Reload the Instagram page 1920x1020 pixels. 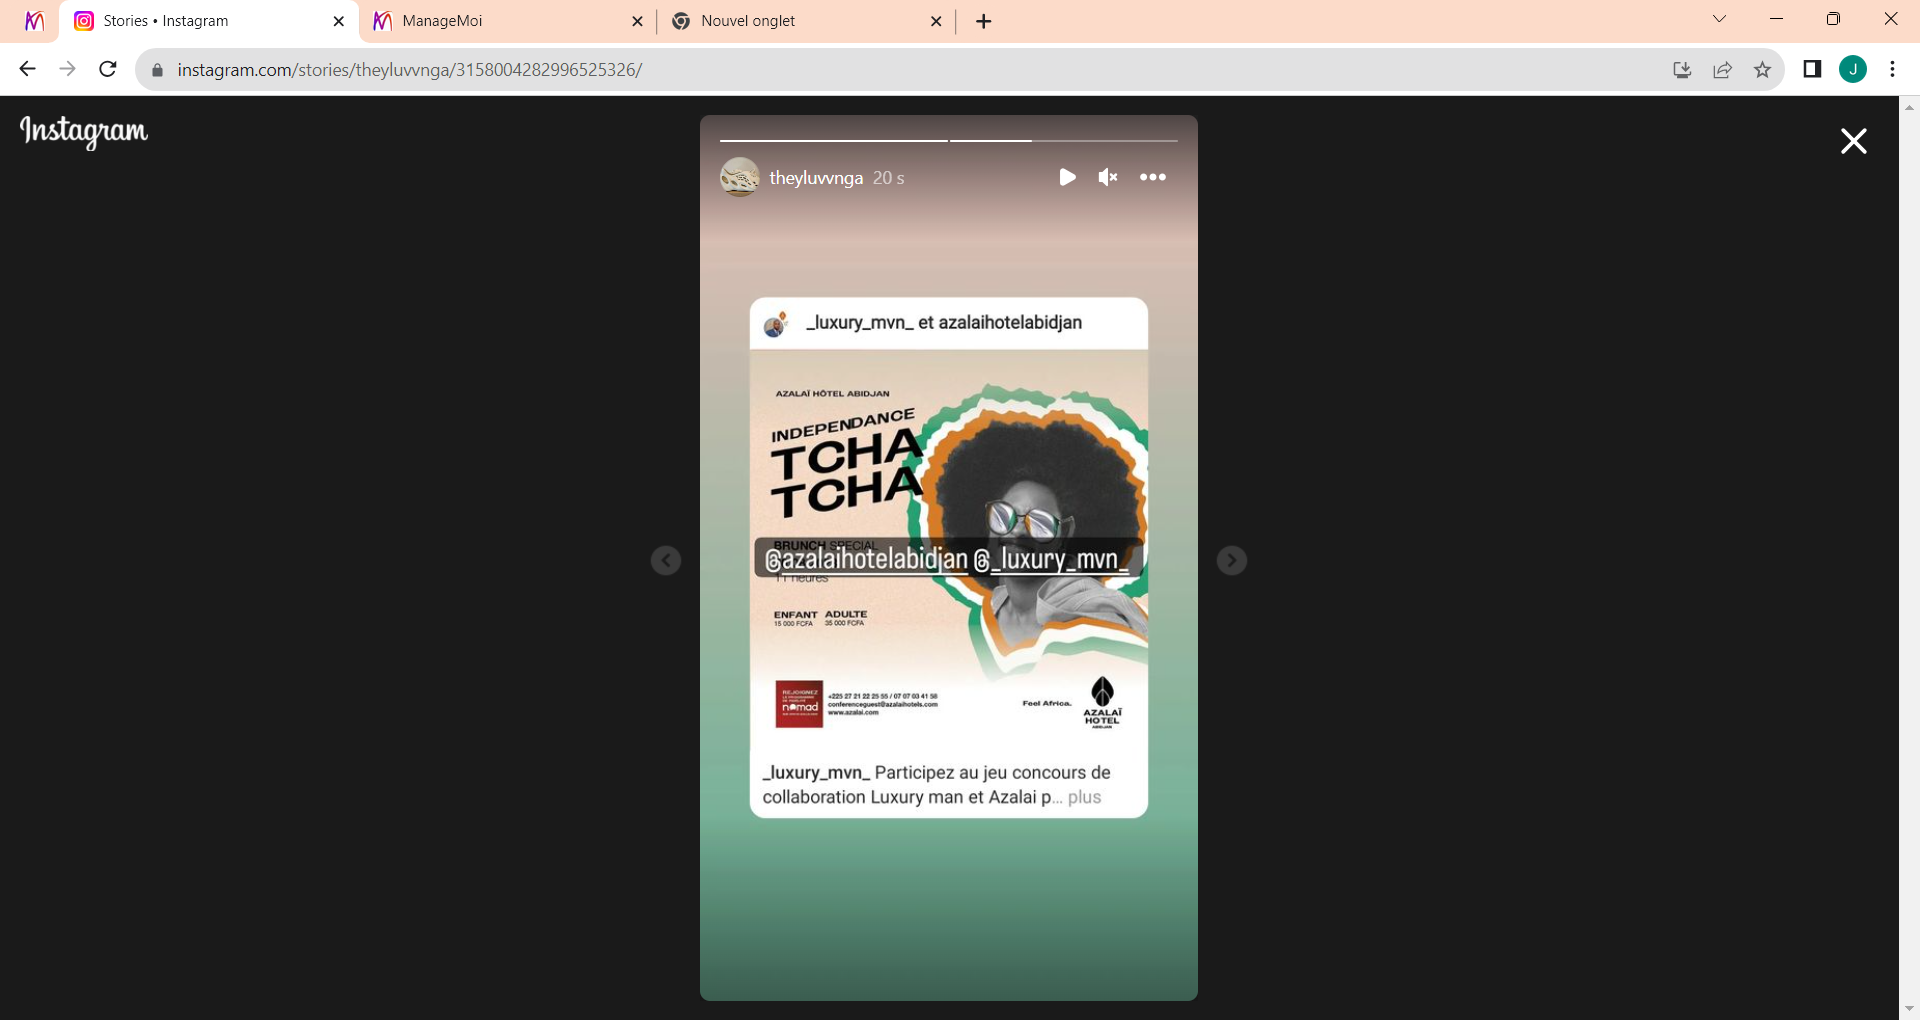[108, 69]
